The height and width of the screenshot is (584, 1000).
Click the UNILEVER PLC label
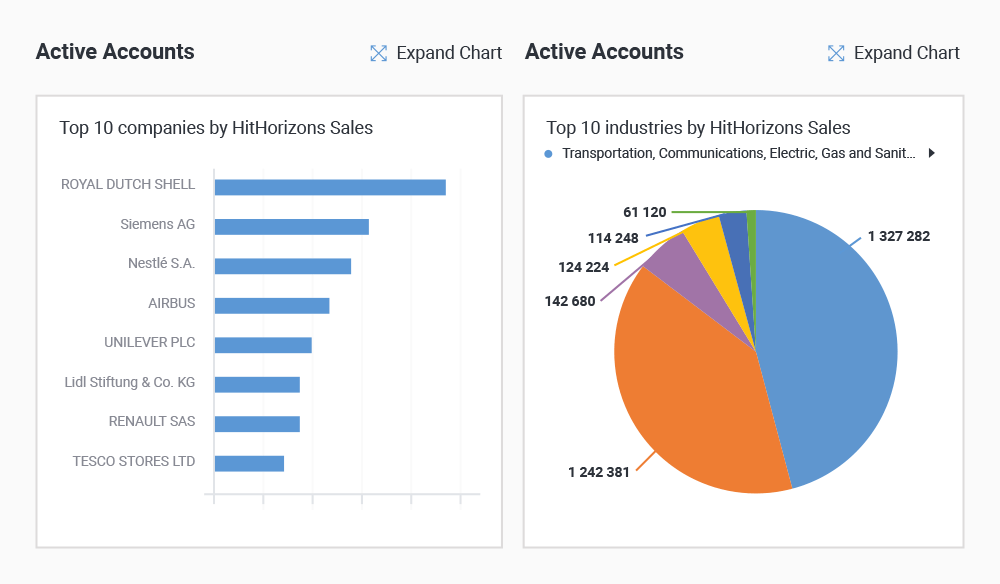tap(150, 342)
